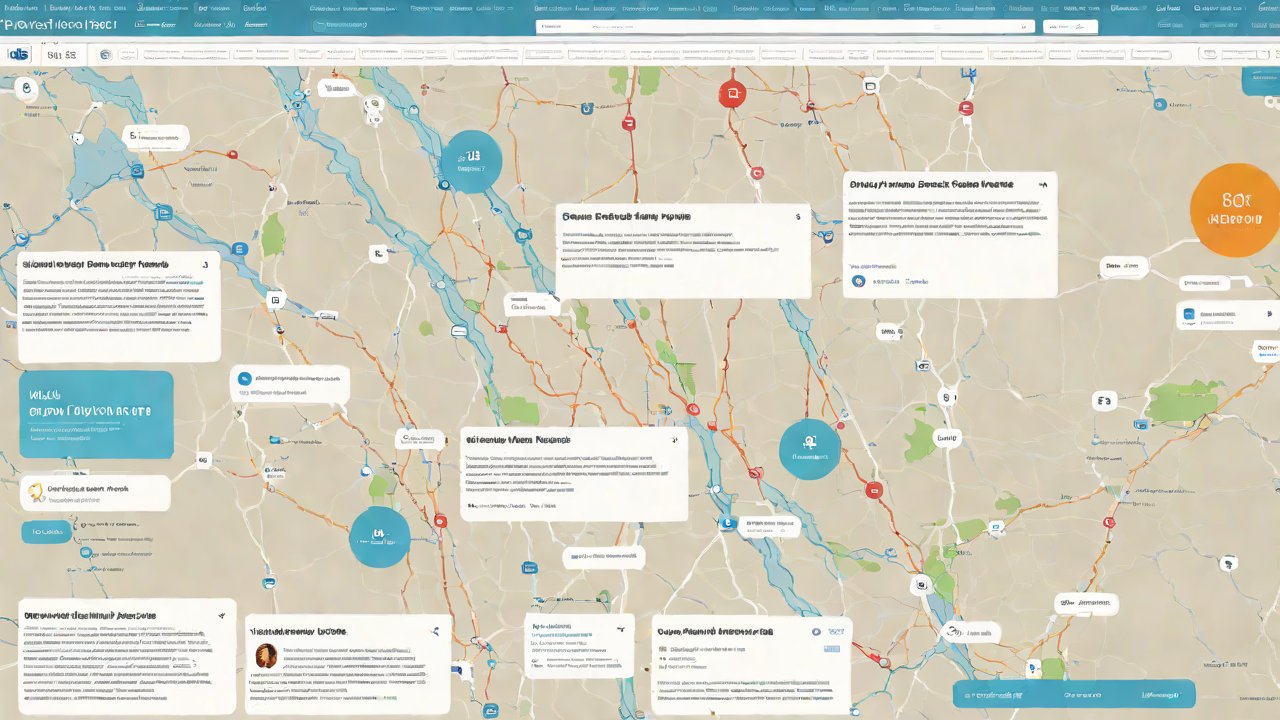Click the blue circle icon in top-right info card
The height and width of the screenshot is (720, 1280).
(x=857, y=282)
